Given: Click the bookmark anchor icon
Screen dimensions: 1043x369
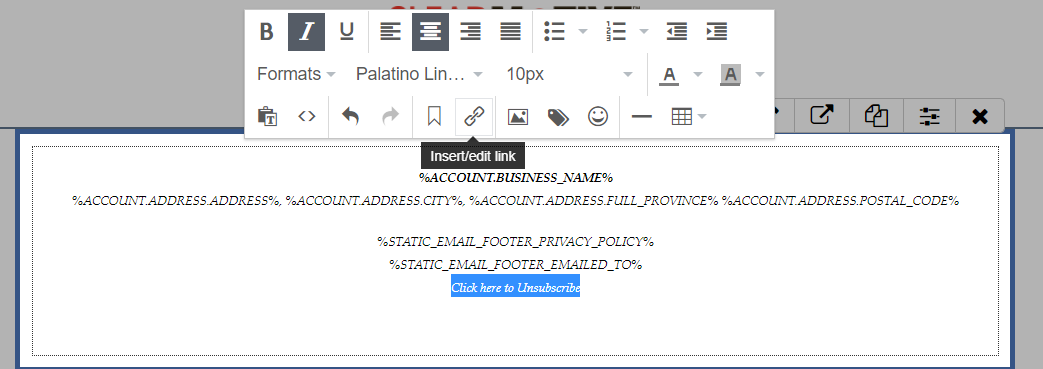Looking at the screenshot, I should pos(434,117).
